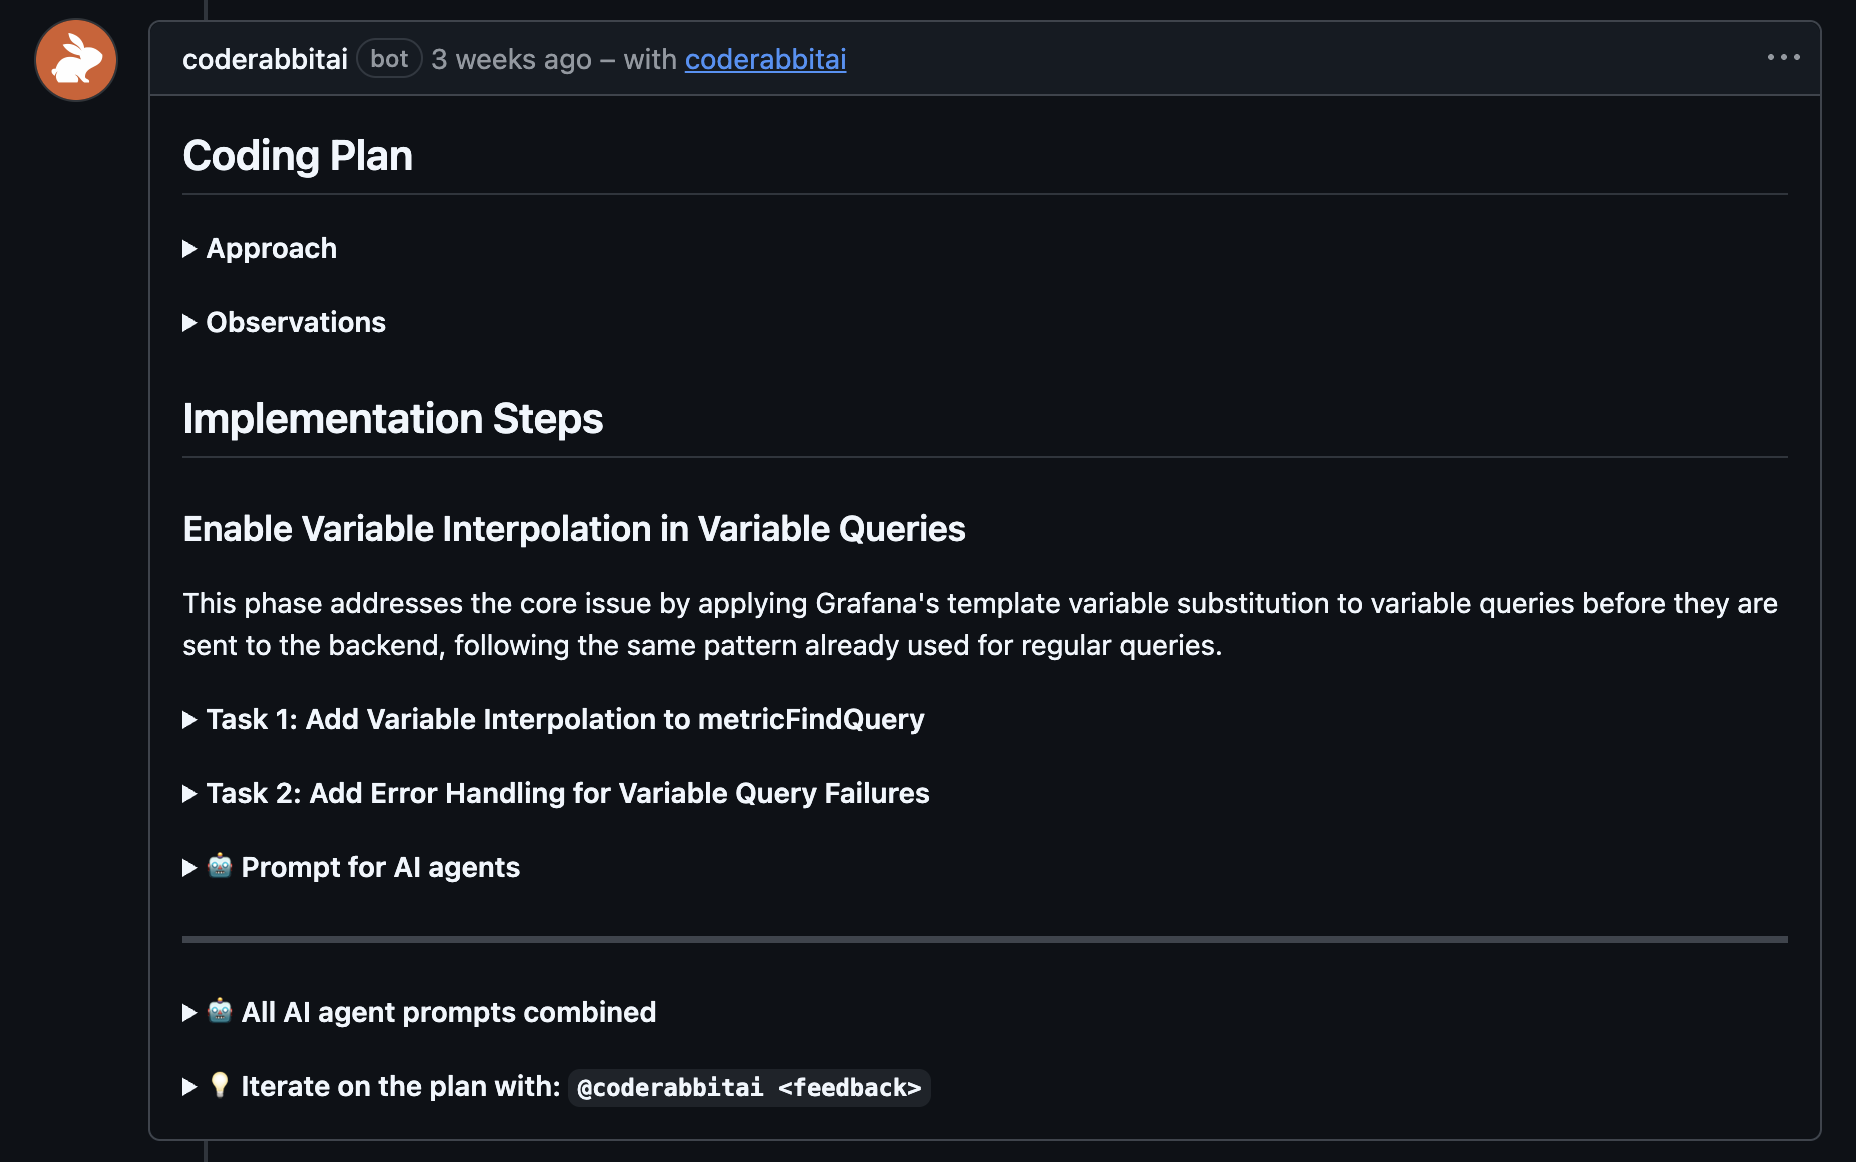
Task: Open the coderabbitai profile link
Action: (x=765, y=60)
